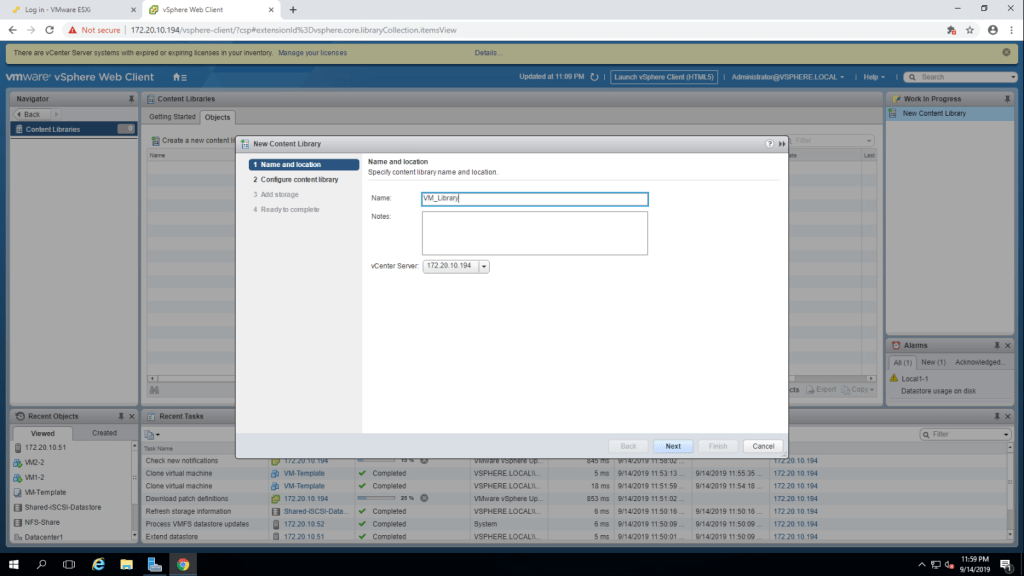Viewport: 1024px width, 576px height.
Task: Pin the Work In Progress panel
Action: coord(1007,99)
